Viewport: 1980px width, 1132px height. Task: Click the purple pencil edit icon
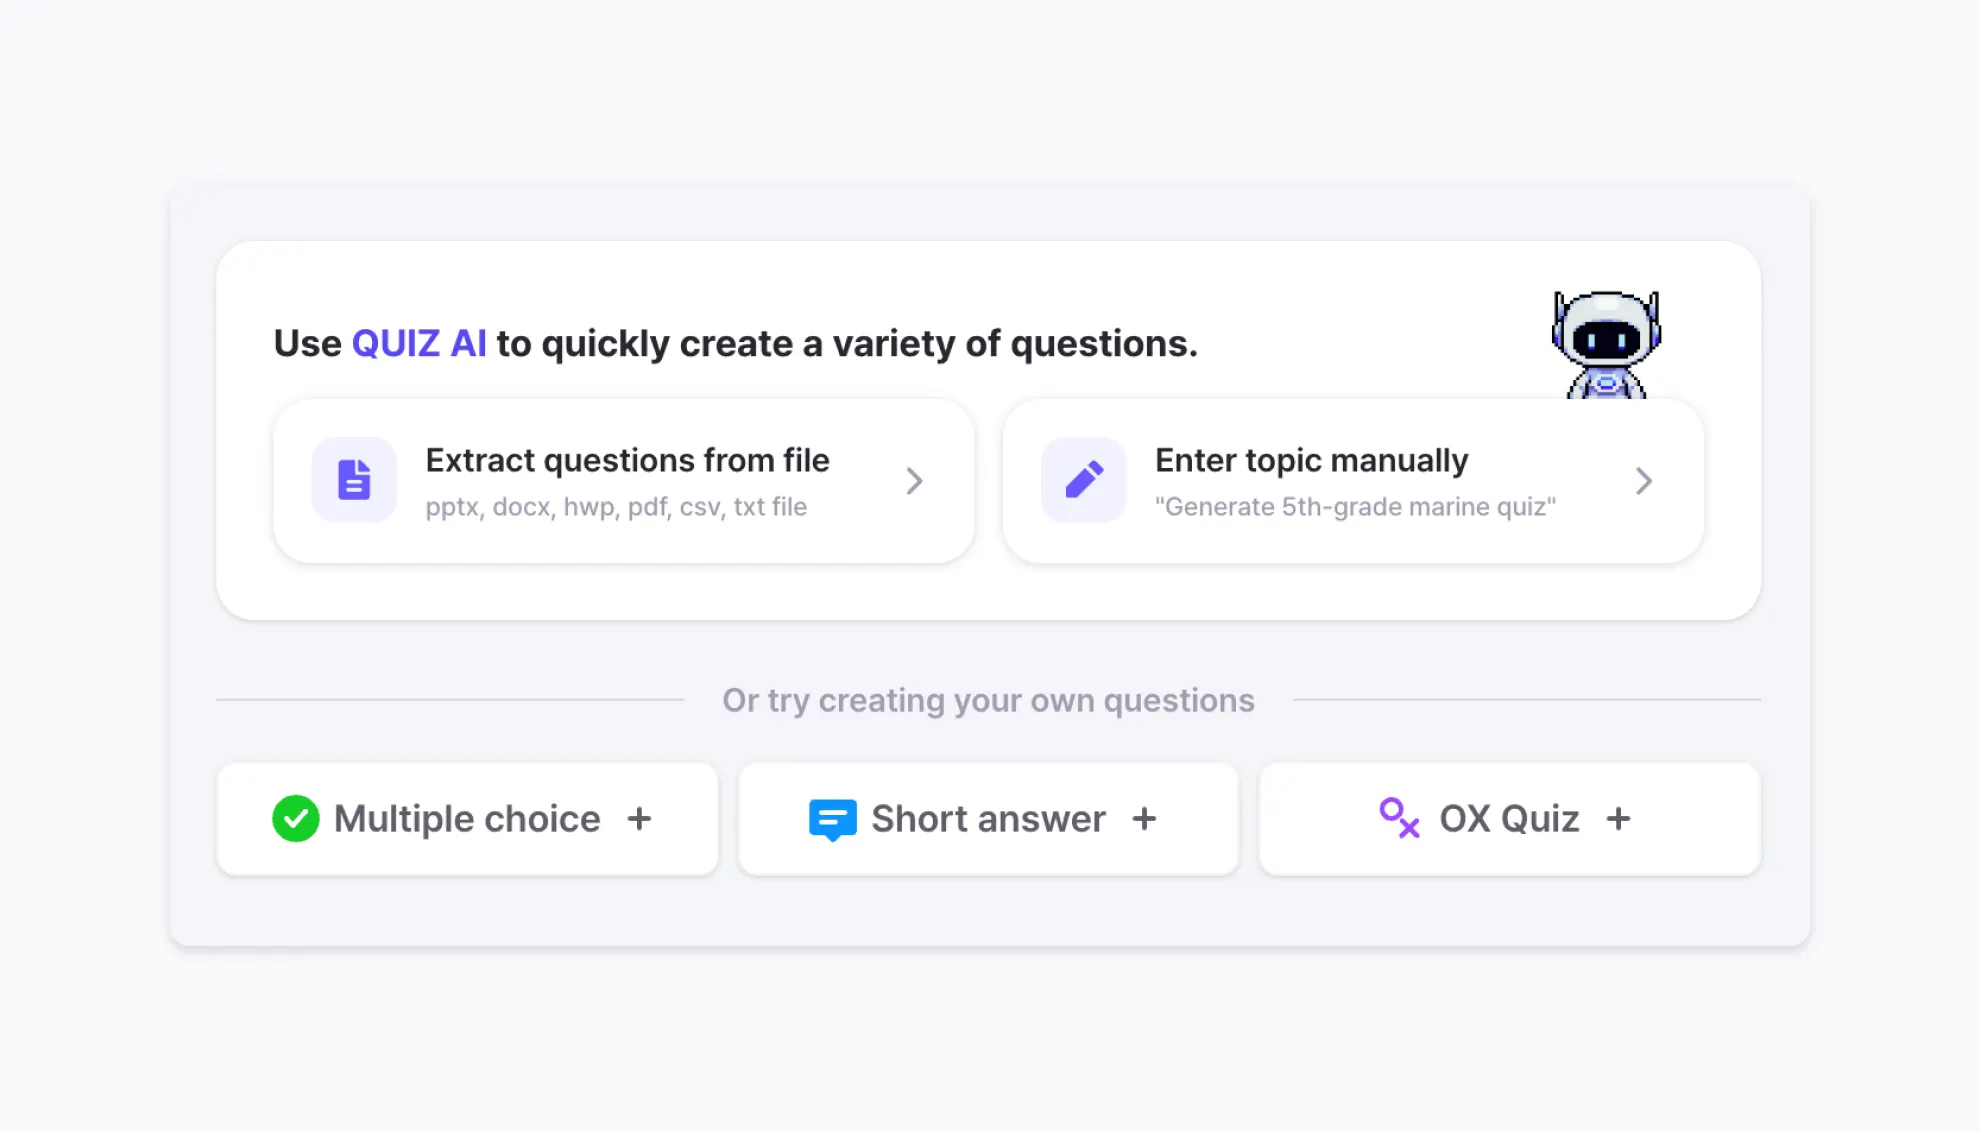(1084, 480)
